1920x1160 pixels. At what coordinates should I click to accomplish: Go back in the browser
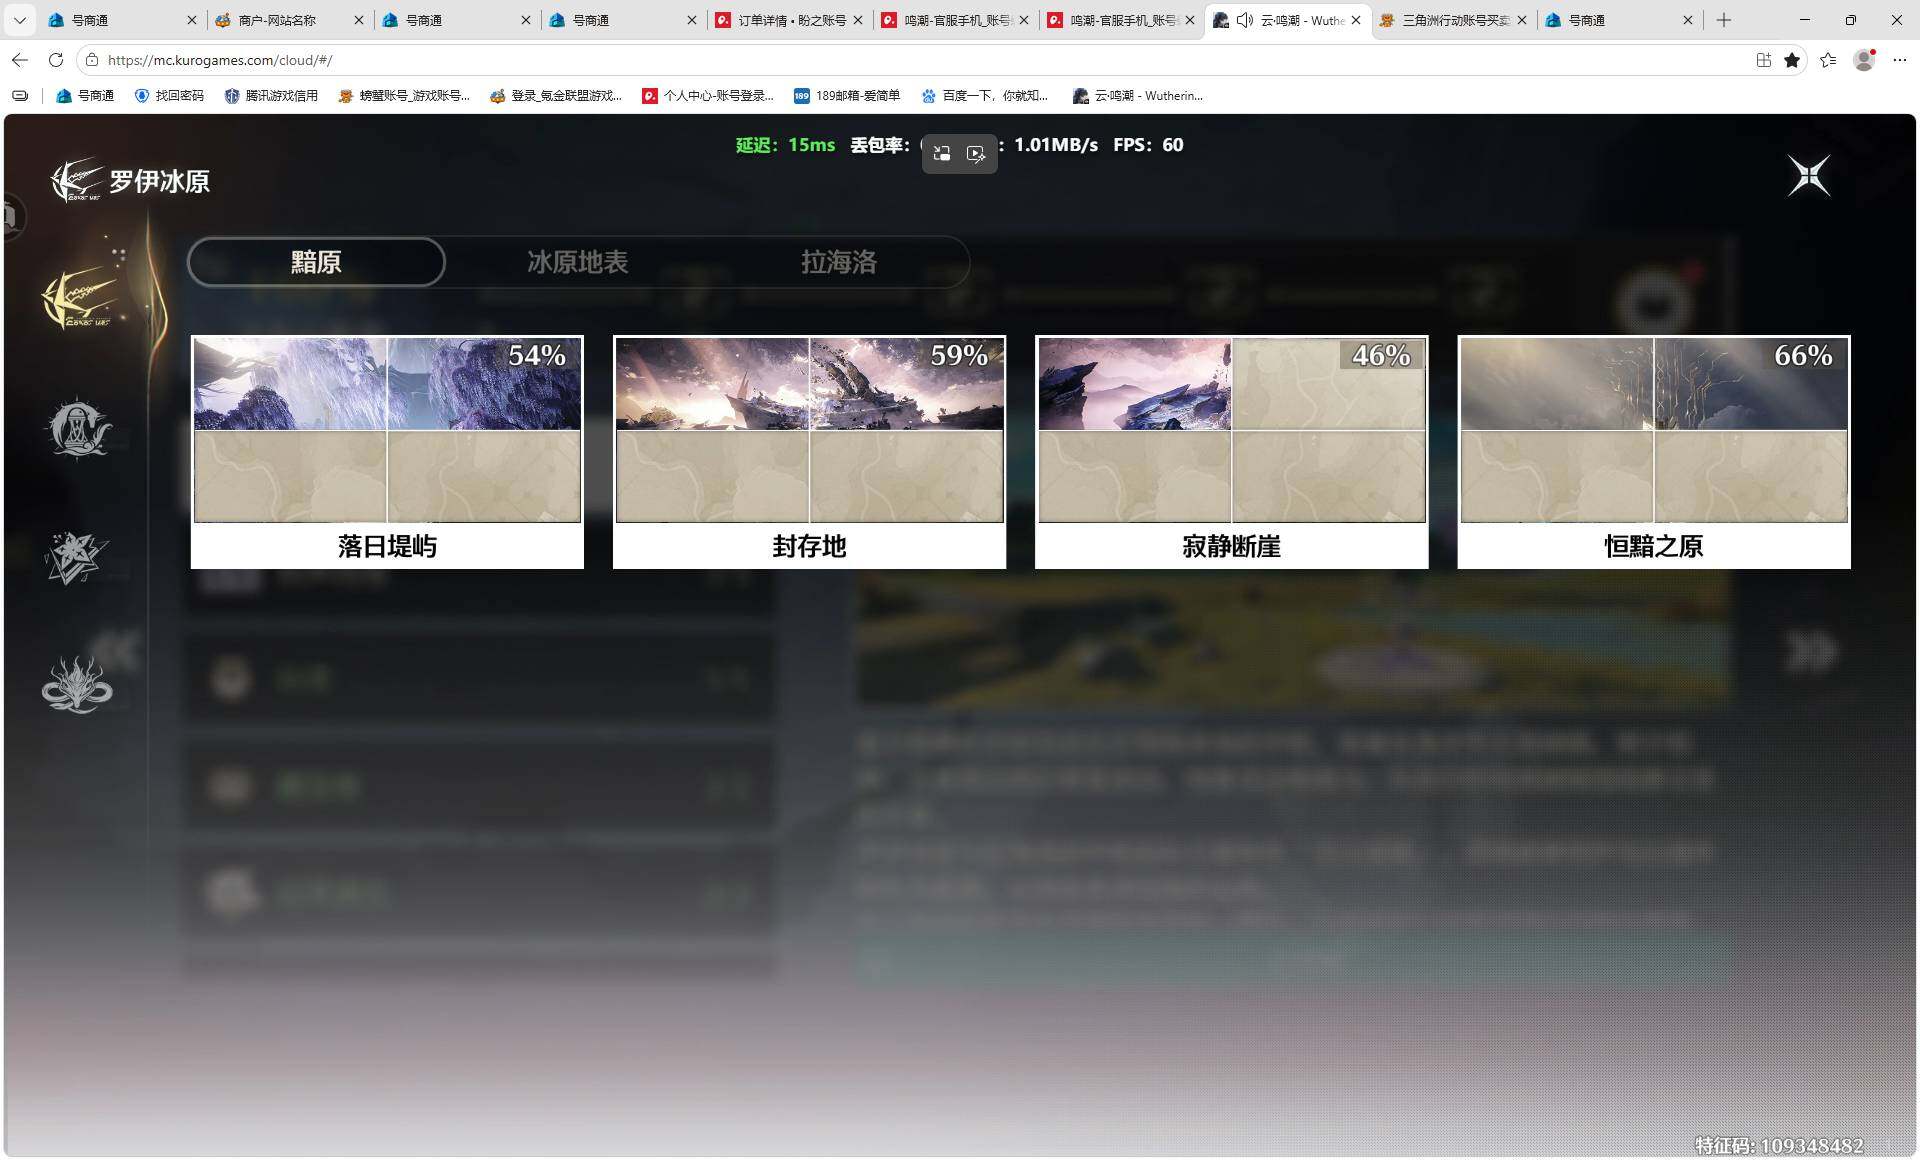(x=20, y=60)
